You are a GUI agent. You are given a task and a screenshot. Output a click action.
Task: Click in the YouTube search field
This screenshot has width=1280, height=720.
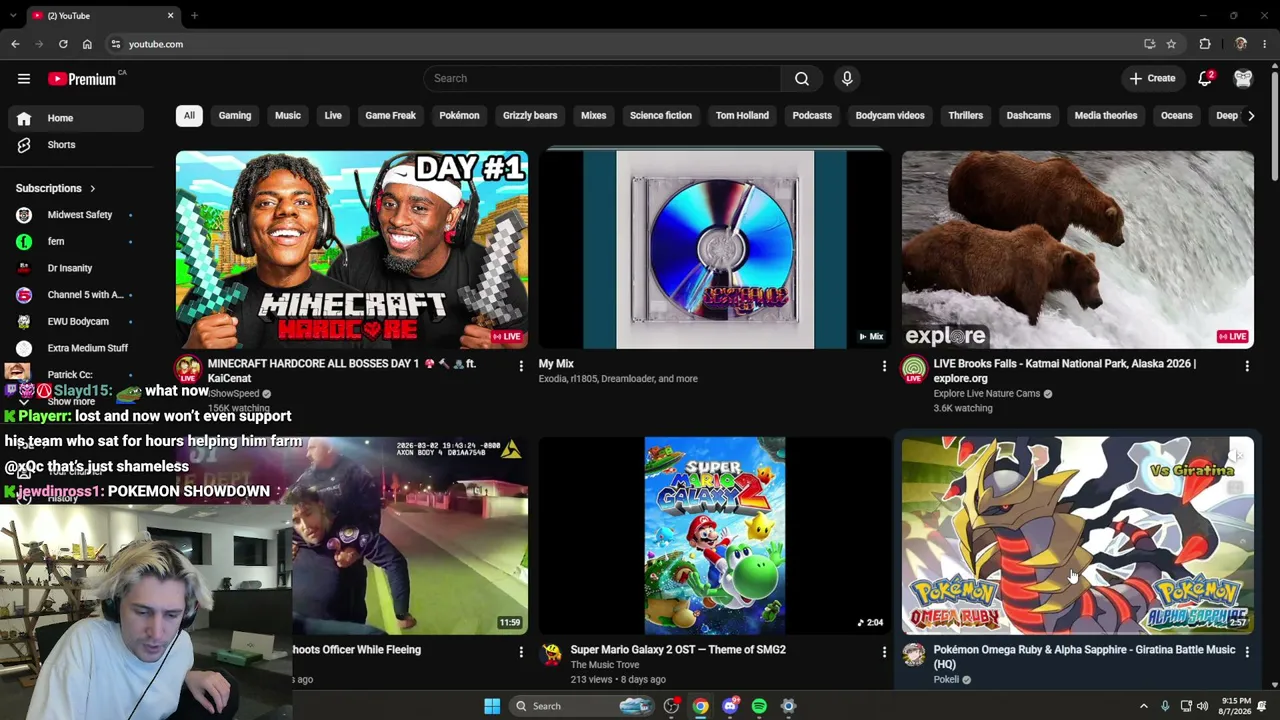602,79
